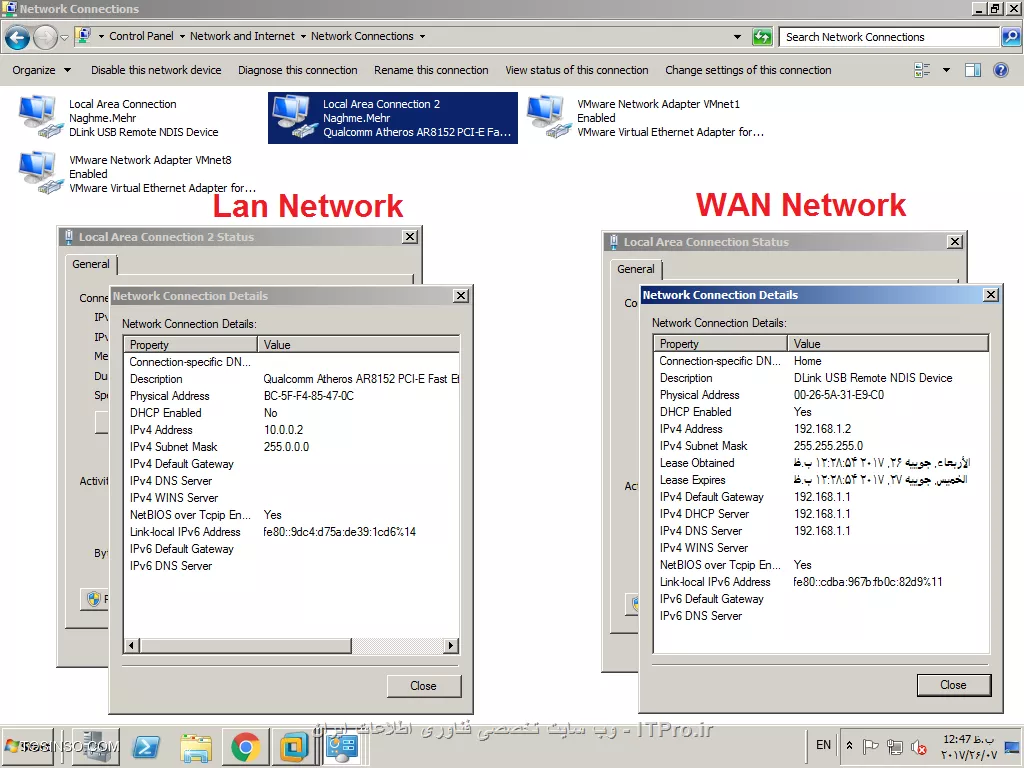Open Help with the question mark icon

pyautogui.click(x=1000, y=70)
